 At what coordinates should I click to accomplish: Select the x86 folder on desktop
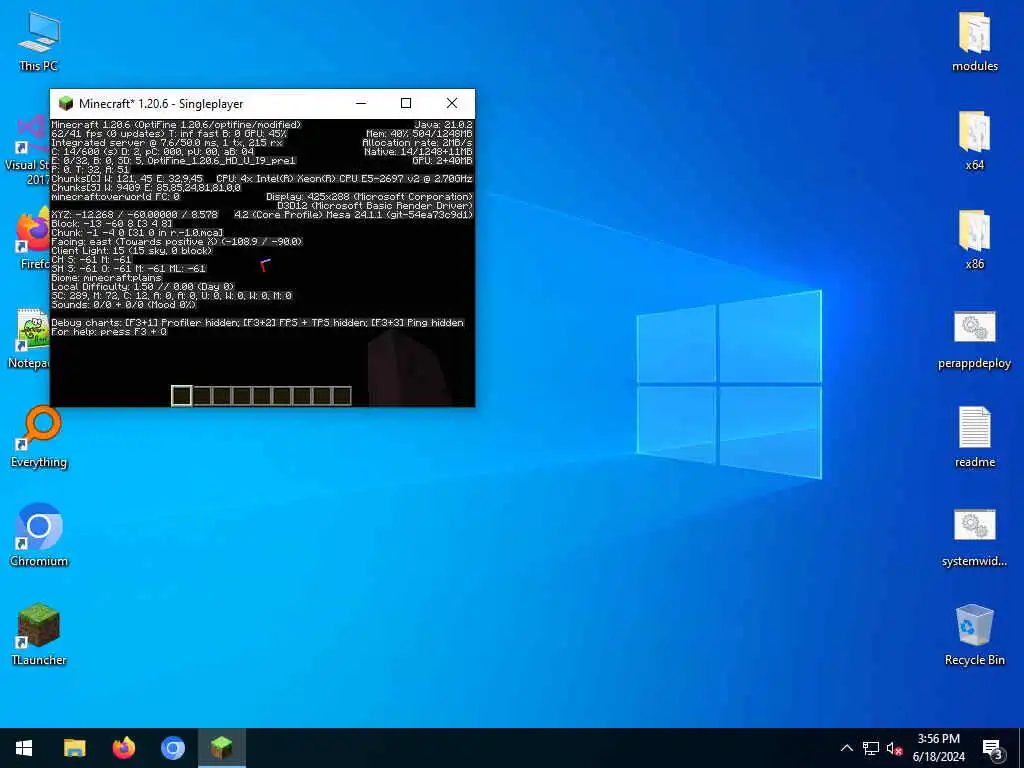pos(974,239)
